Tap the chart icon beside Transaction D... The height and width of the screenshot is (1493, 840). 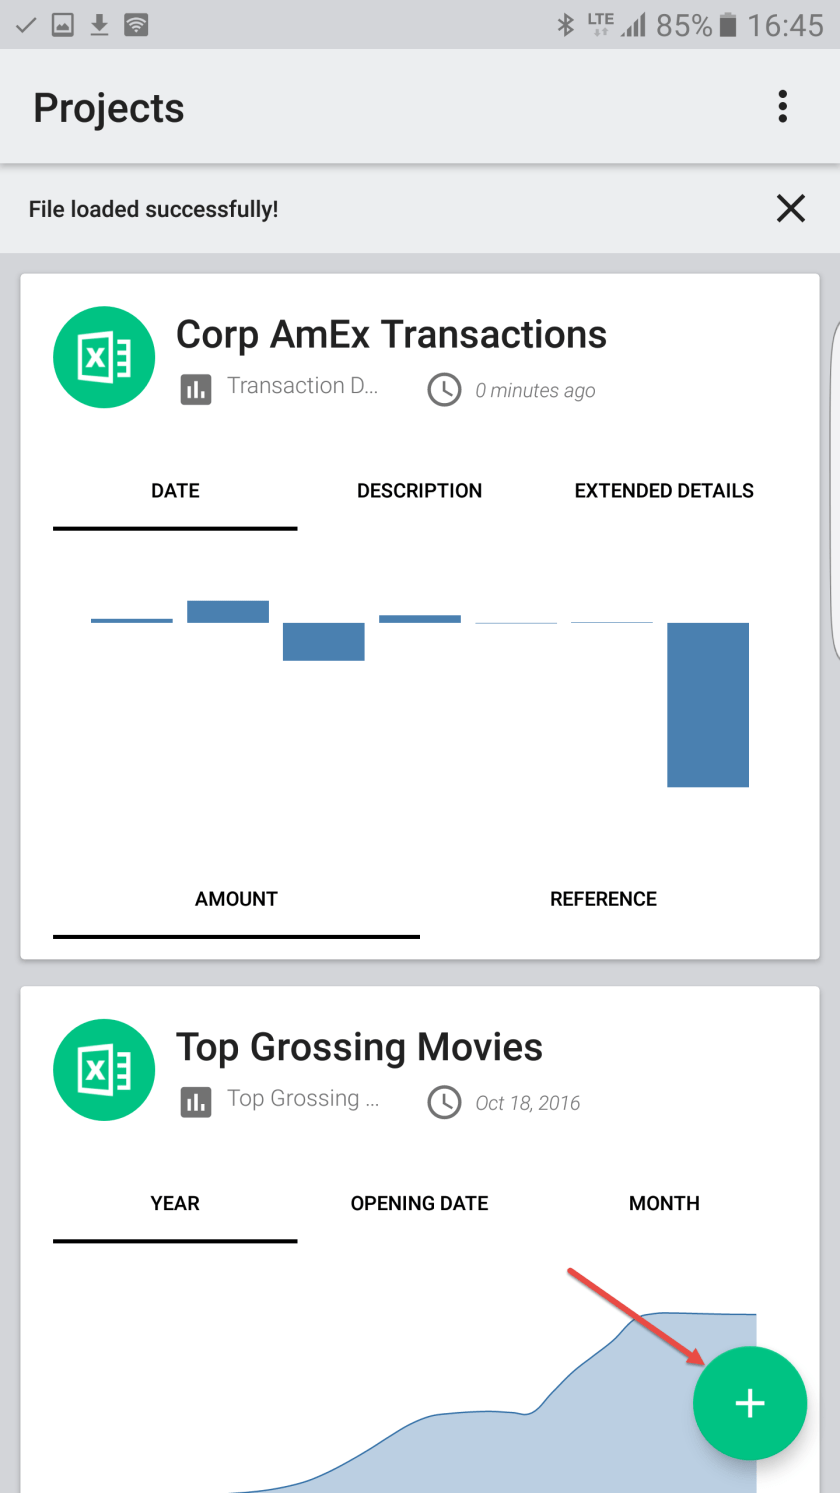(x=196, y=389)
